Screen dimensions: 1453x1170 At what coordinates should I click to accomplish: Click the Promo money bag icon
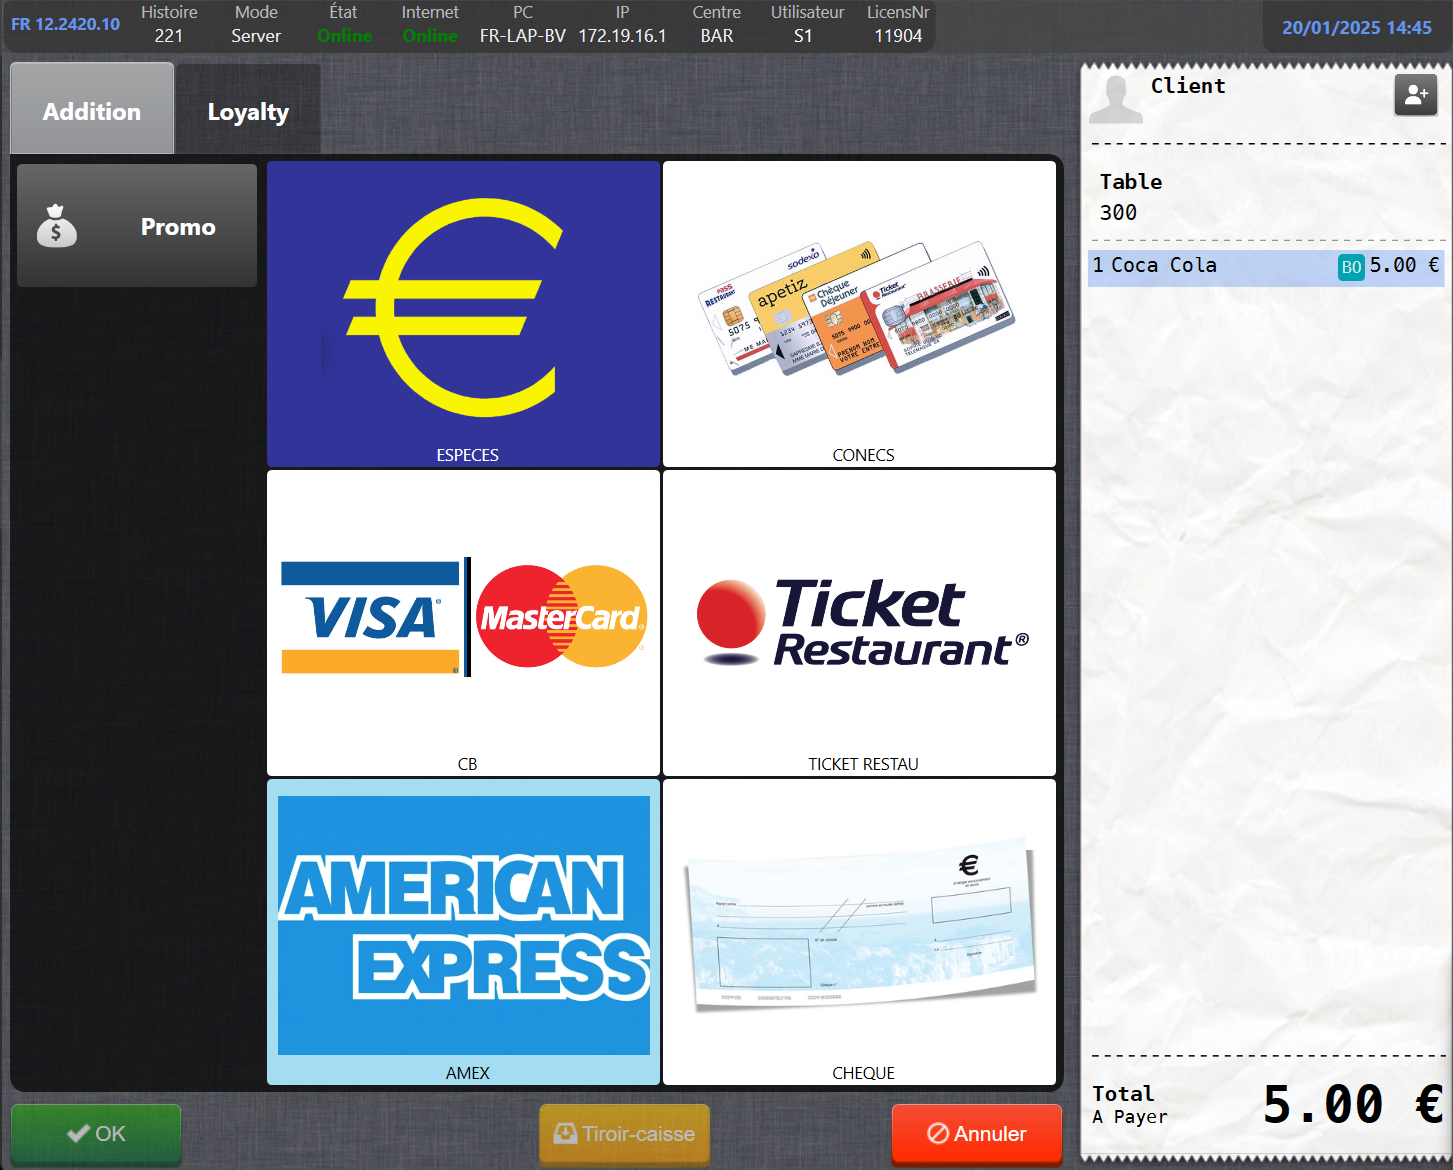tap(57, 226)
